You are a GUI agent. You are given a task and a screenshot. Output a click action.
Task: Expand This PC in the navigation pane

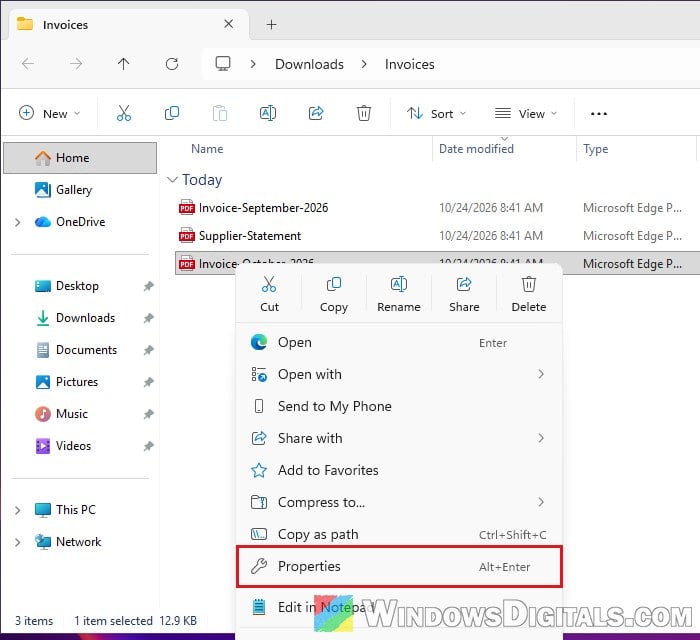[17, 510]
